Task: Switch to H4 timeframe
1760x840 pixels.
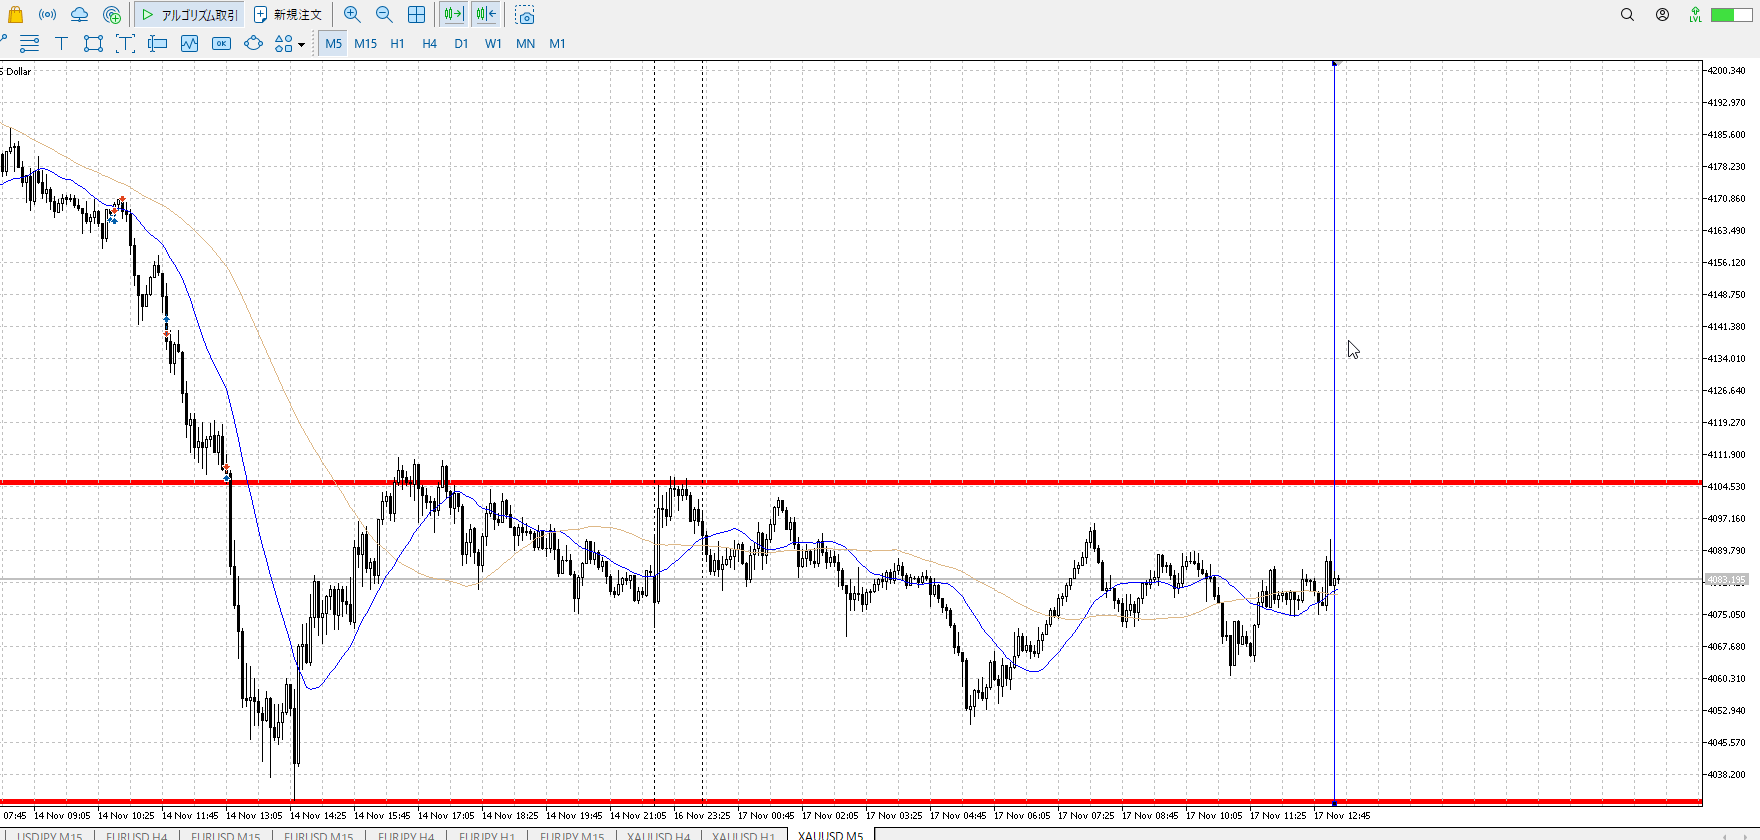Action: [x=429, y=43]
